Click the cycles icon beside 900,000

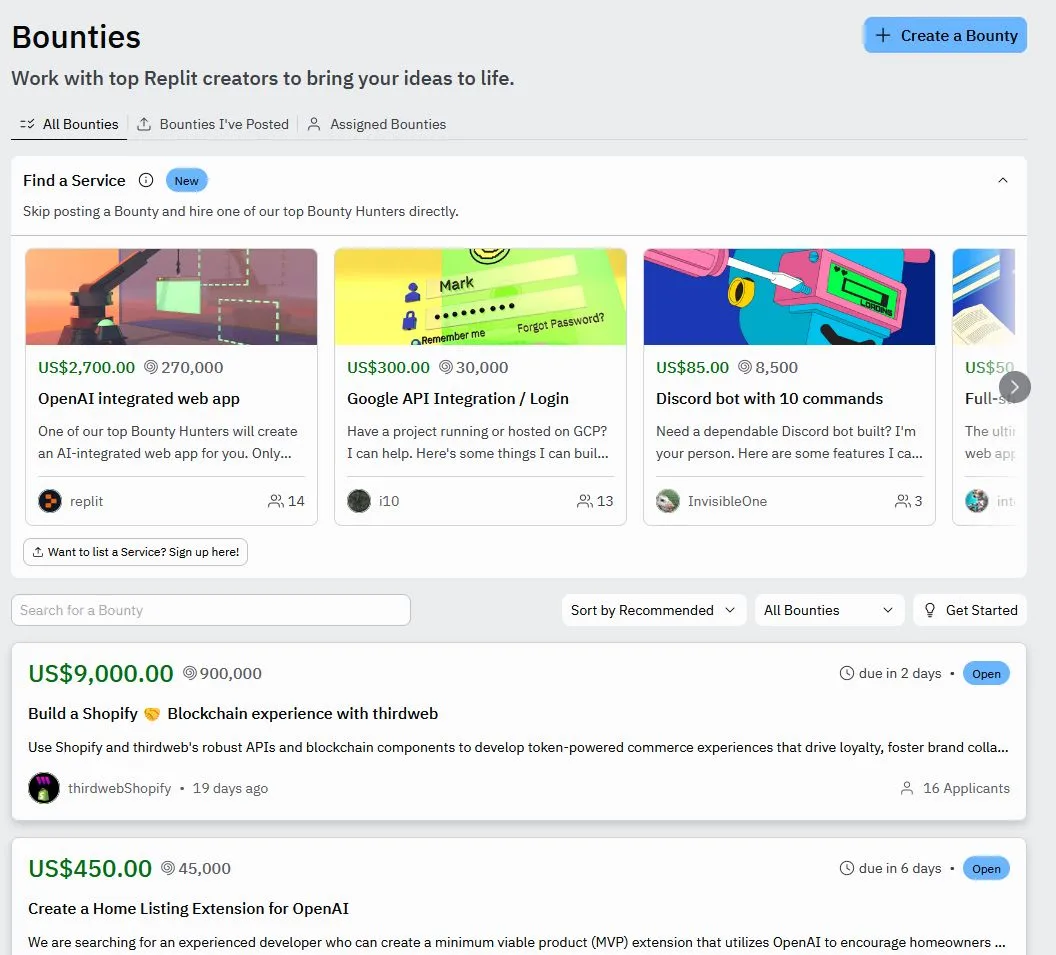click(x=190, y=673)
